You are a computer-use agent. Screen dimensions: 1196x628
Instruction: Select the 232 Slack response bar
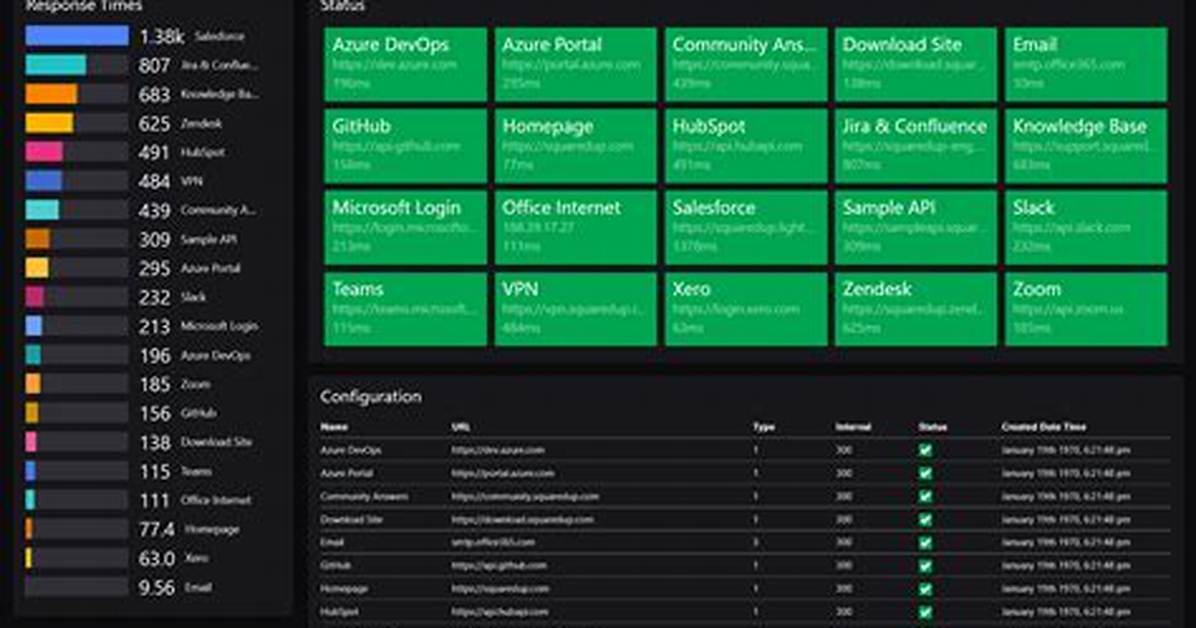[77, 297]
